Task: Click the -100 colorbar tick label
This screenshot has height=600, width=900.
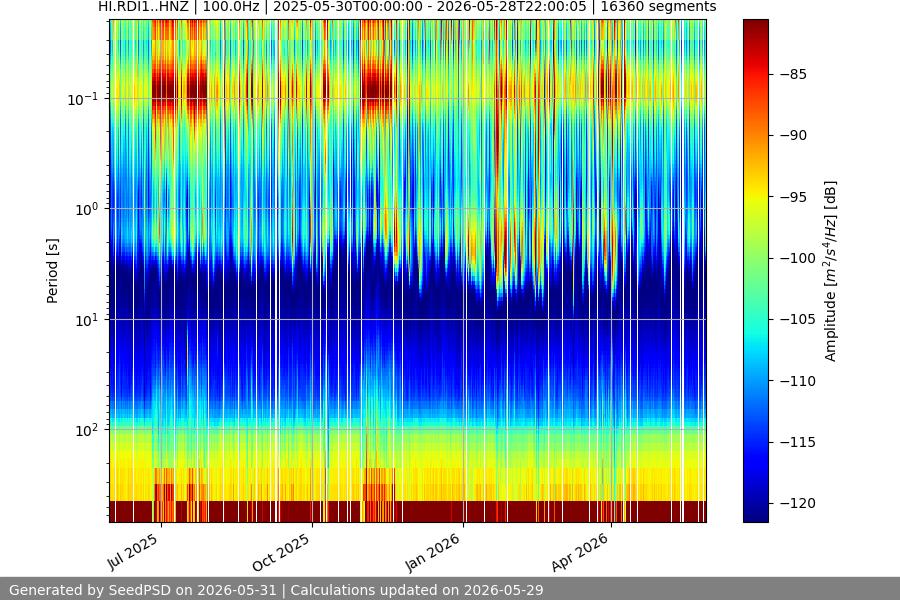Action: (798, 258)
